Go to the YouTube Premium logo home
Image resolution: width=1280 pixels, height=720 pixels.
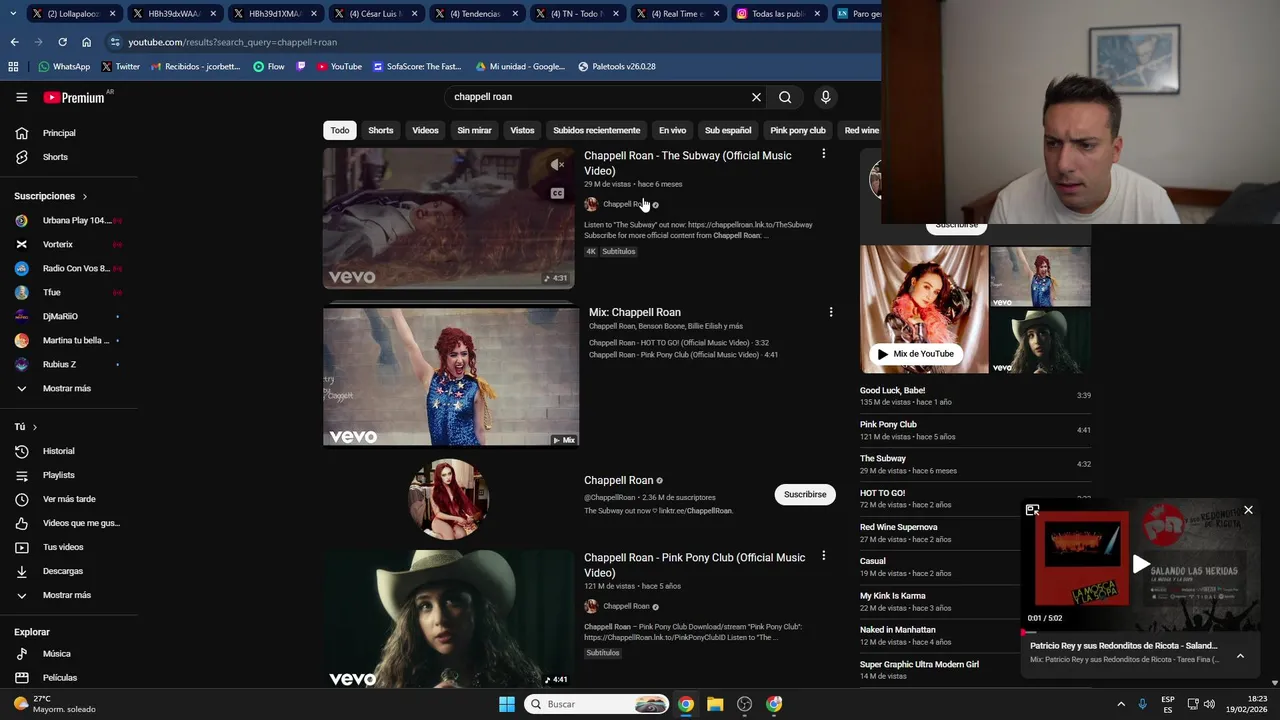click(74, 97)
